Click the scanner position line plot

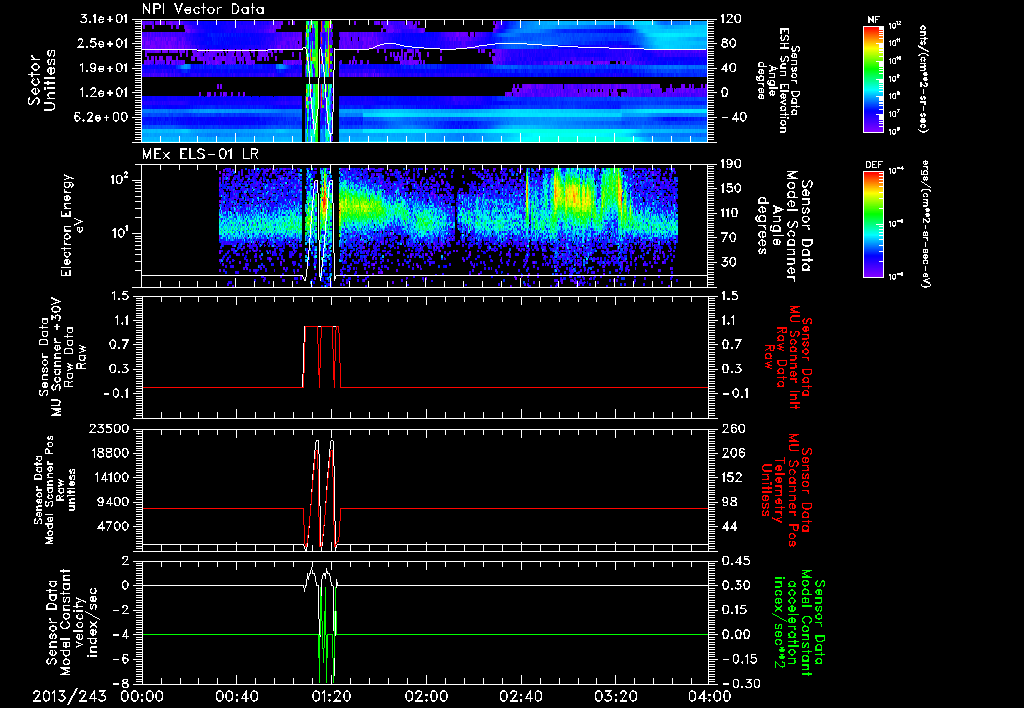[x=424, y=490]
